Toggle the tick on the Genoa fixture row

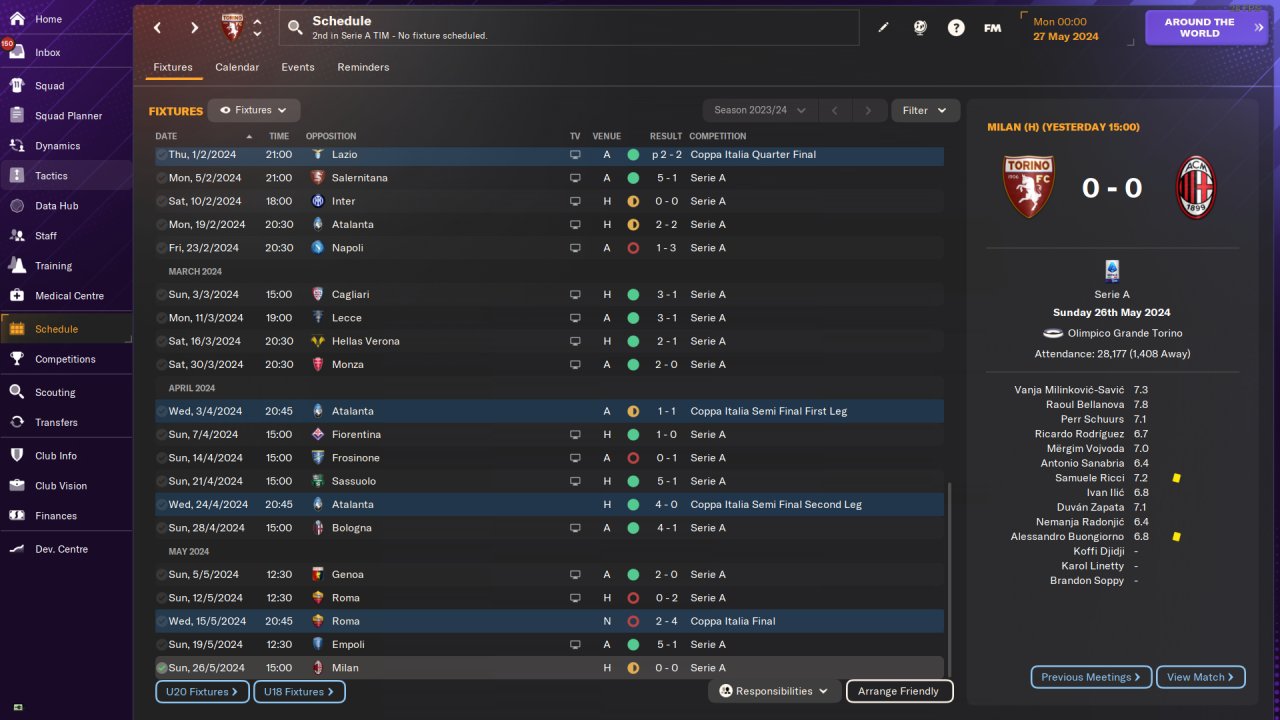point(161,575)
